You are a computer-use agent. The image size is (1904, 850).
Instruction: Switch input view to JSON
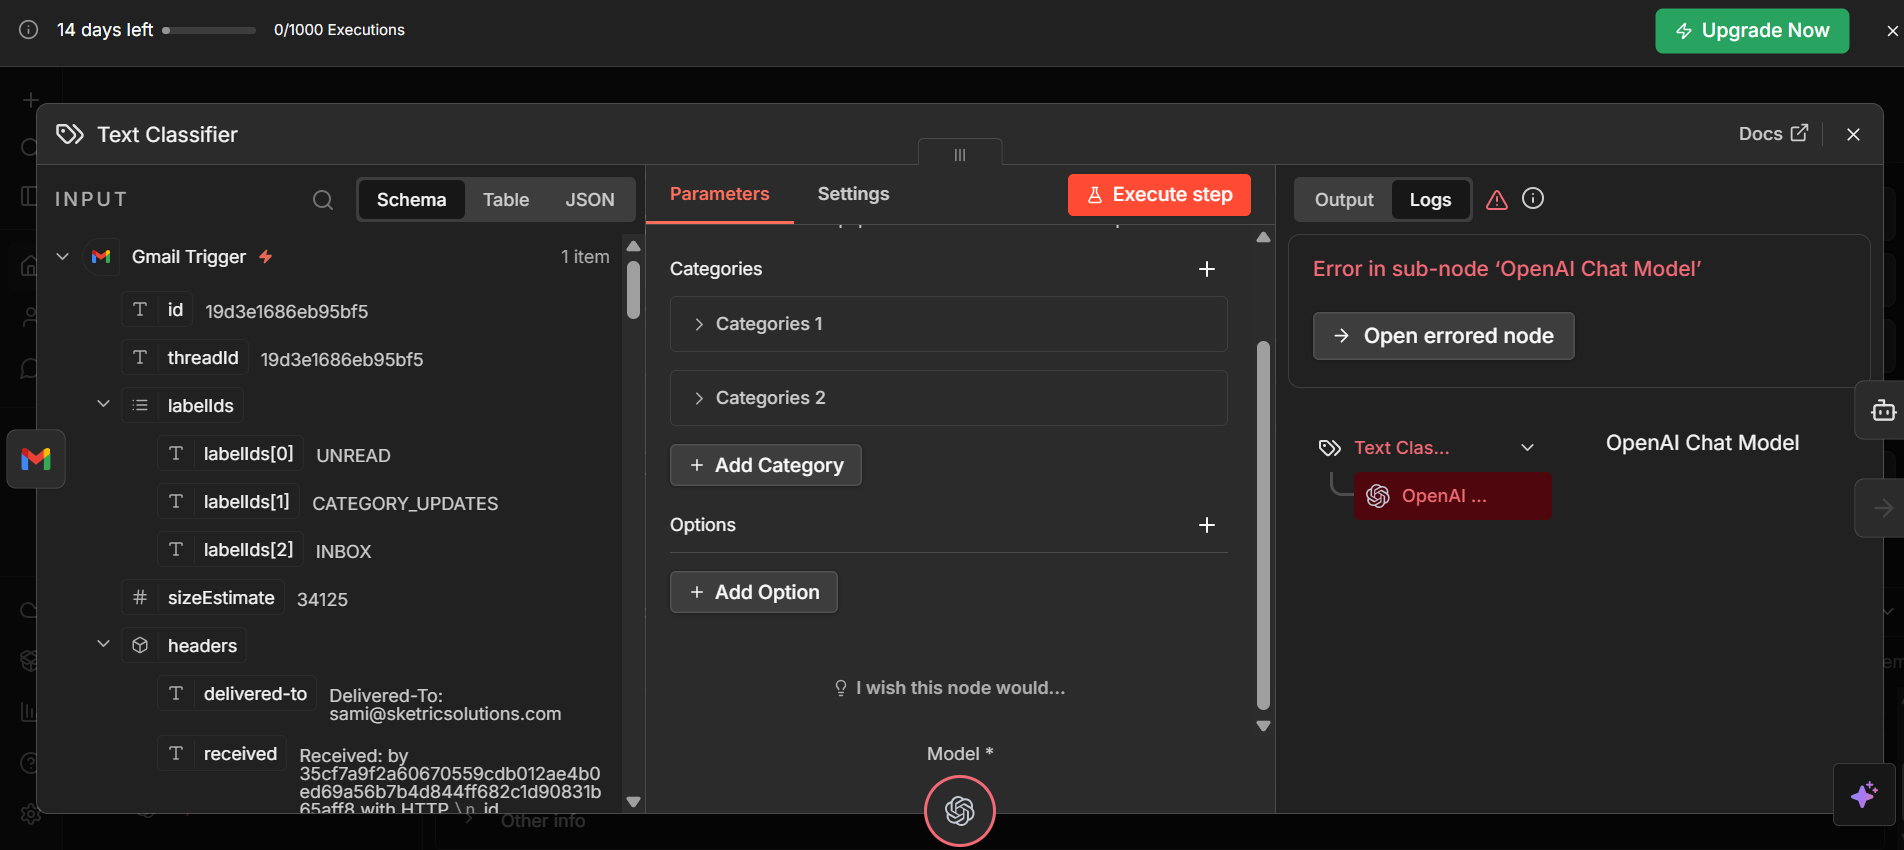[x=589, y=200]
